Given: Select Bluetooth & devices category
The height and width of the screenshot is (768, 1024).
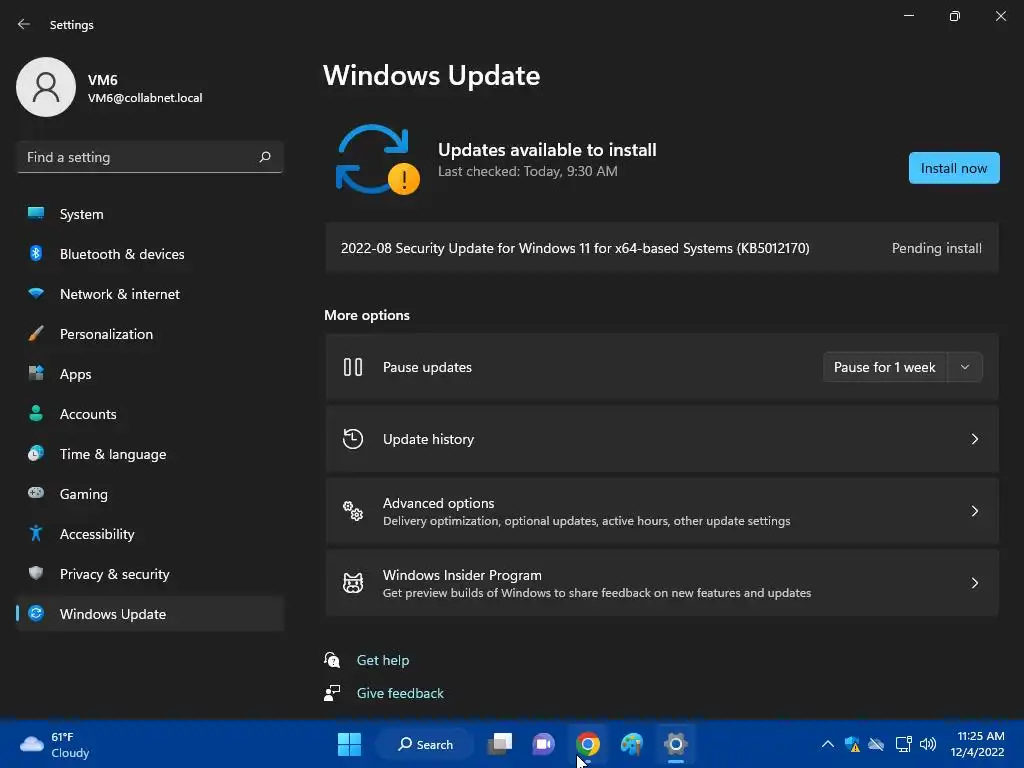Looking at the screenshot, I should 150,254.
